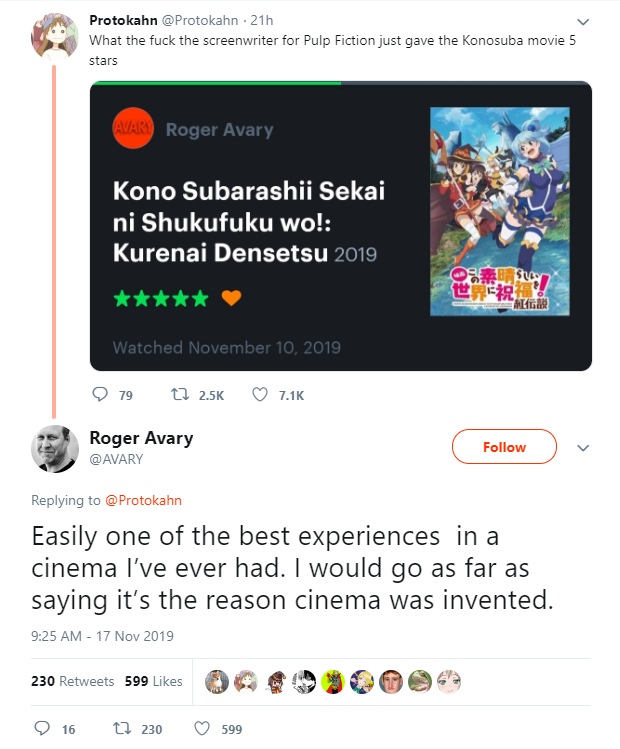Open dropdown arrow next to Follow button
The height and width of the screenshot is (749, 620).
coord(585,447)
